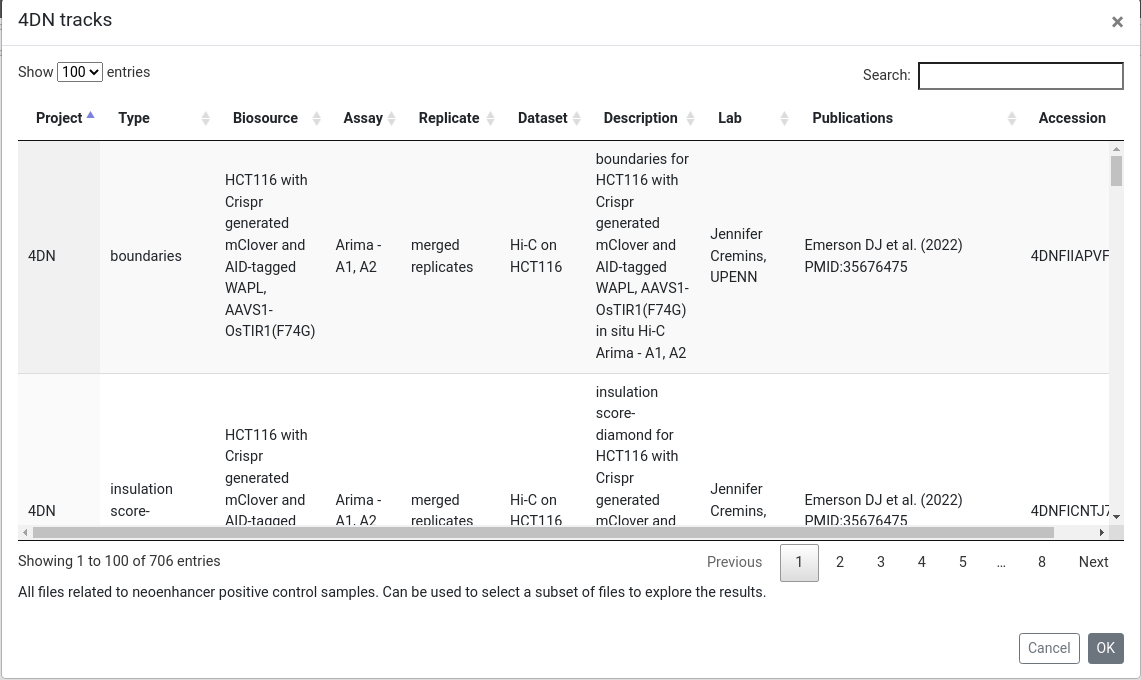Sort the Biosource column ascending

318,117
